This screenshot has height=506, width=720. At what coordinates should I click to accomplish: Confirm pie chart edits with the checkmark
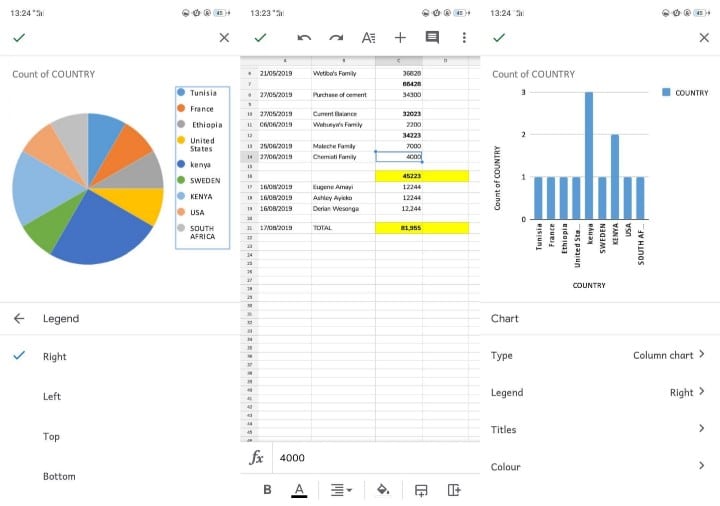tap(19, 38)
